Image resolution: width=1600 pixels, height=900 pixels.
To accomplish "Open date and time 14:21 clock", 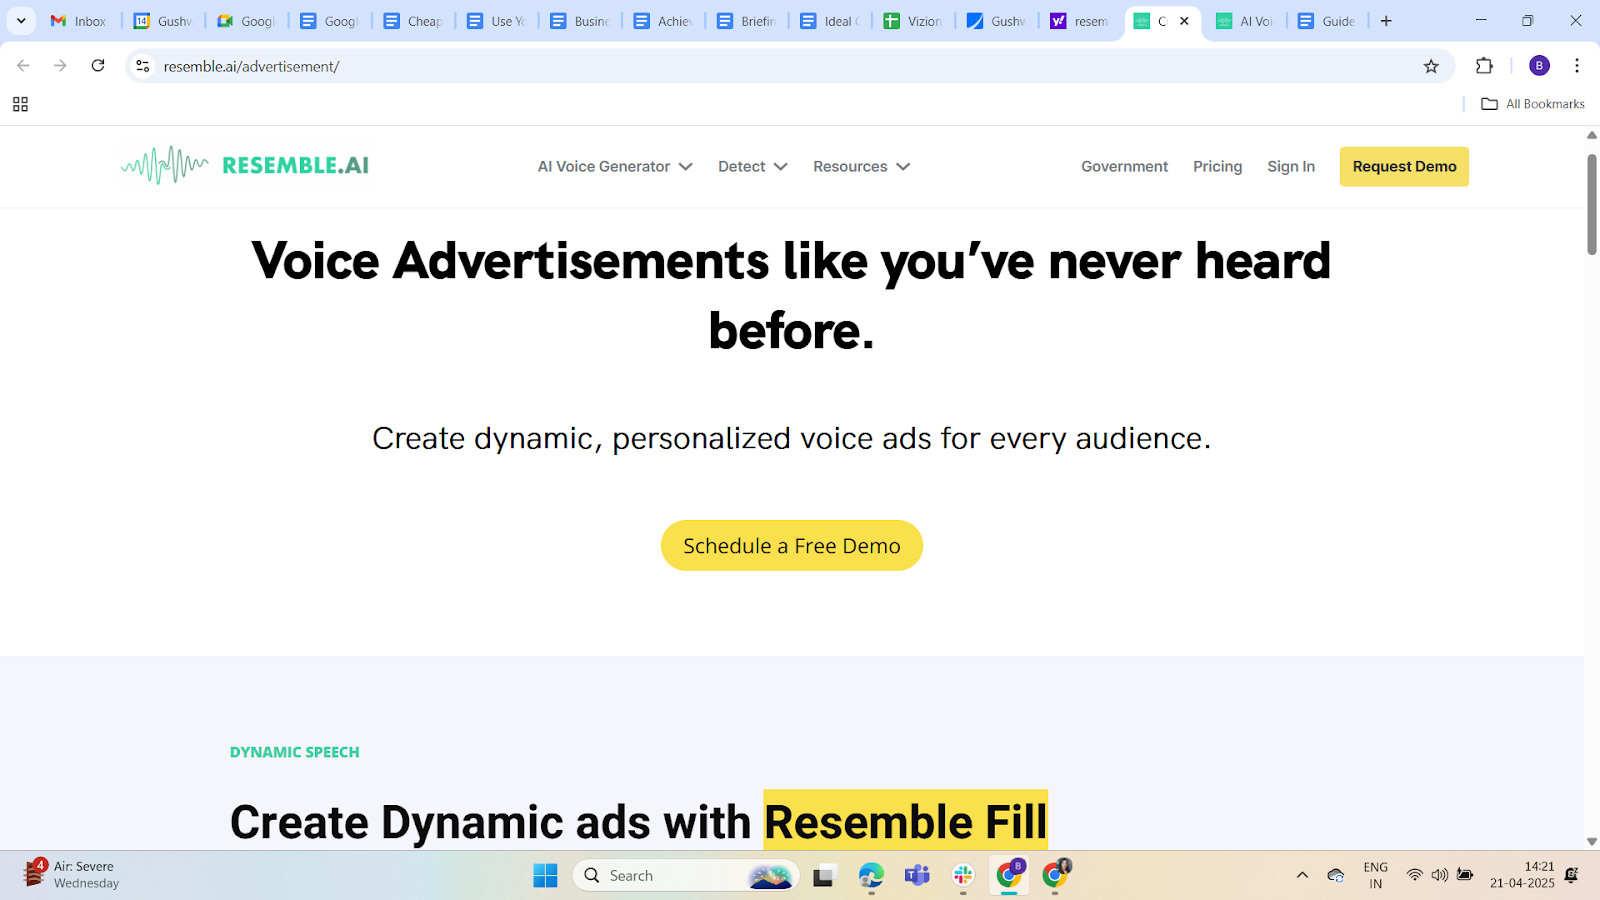I will click(1522, 875).
